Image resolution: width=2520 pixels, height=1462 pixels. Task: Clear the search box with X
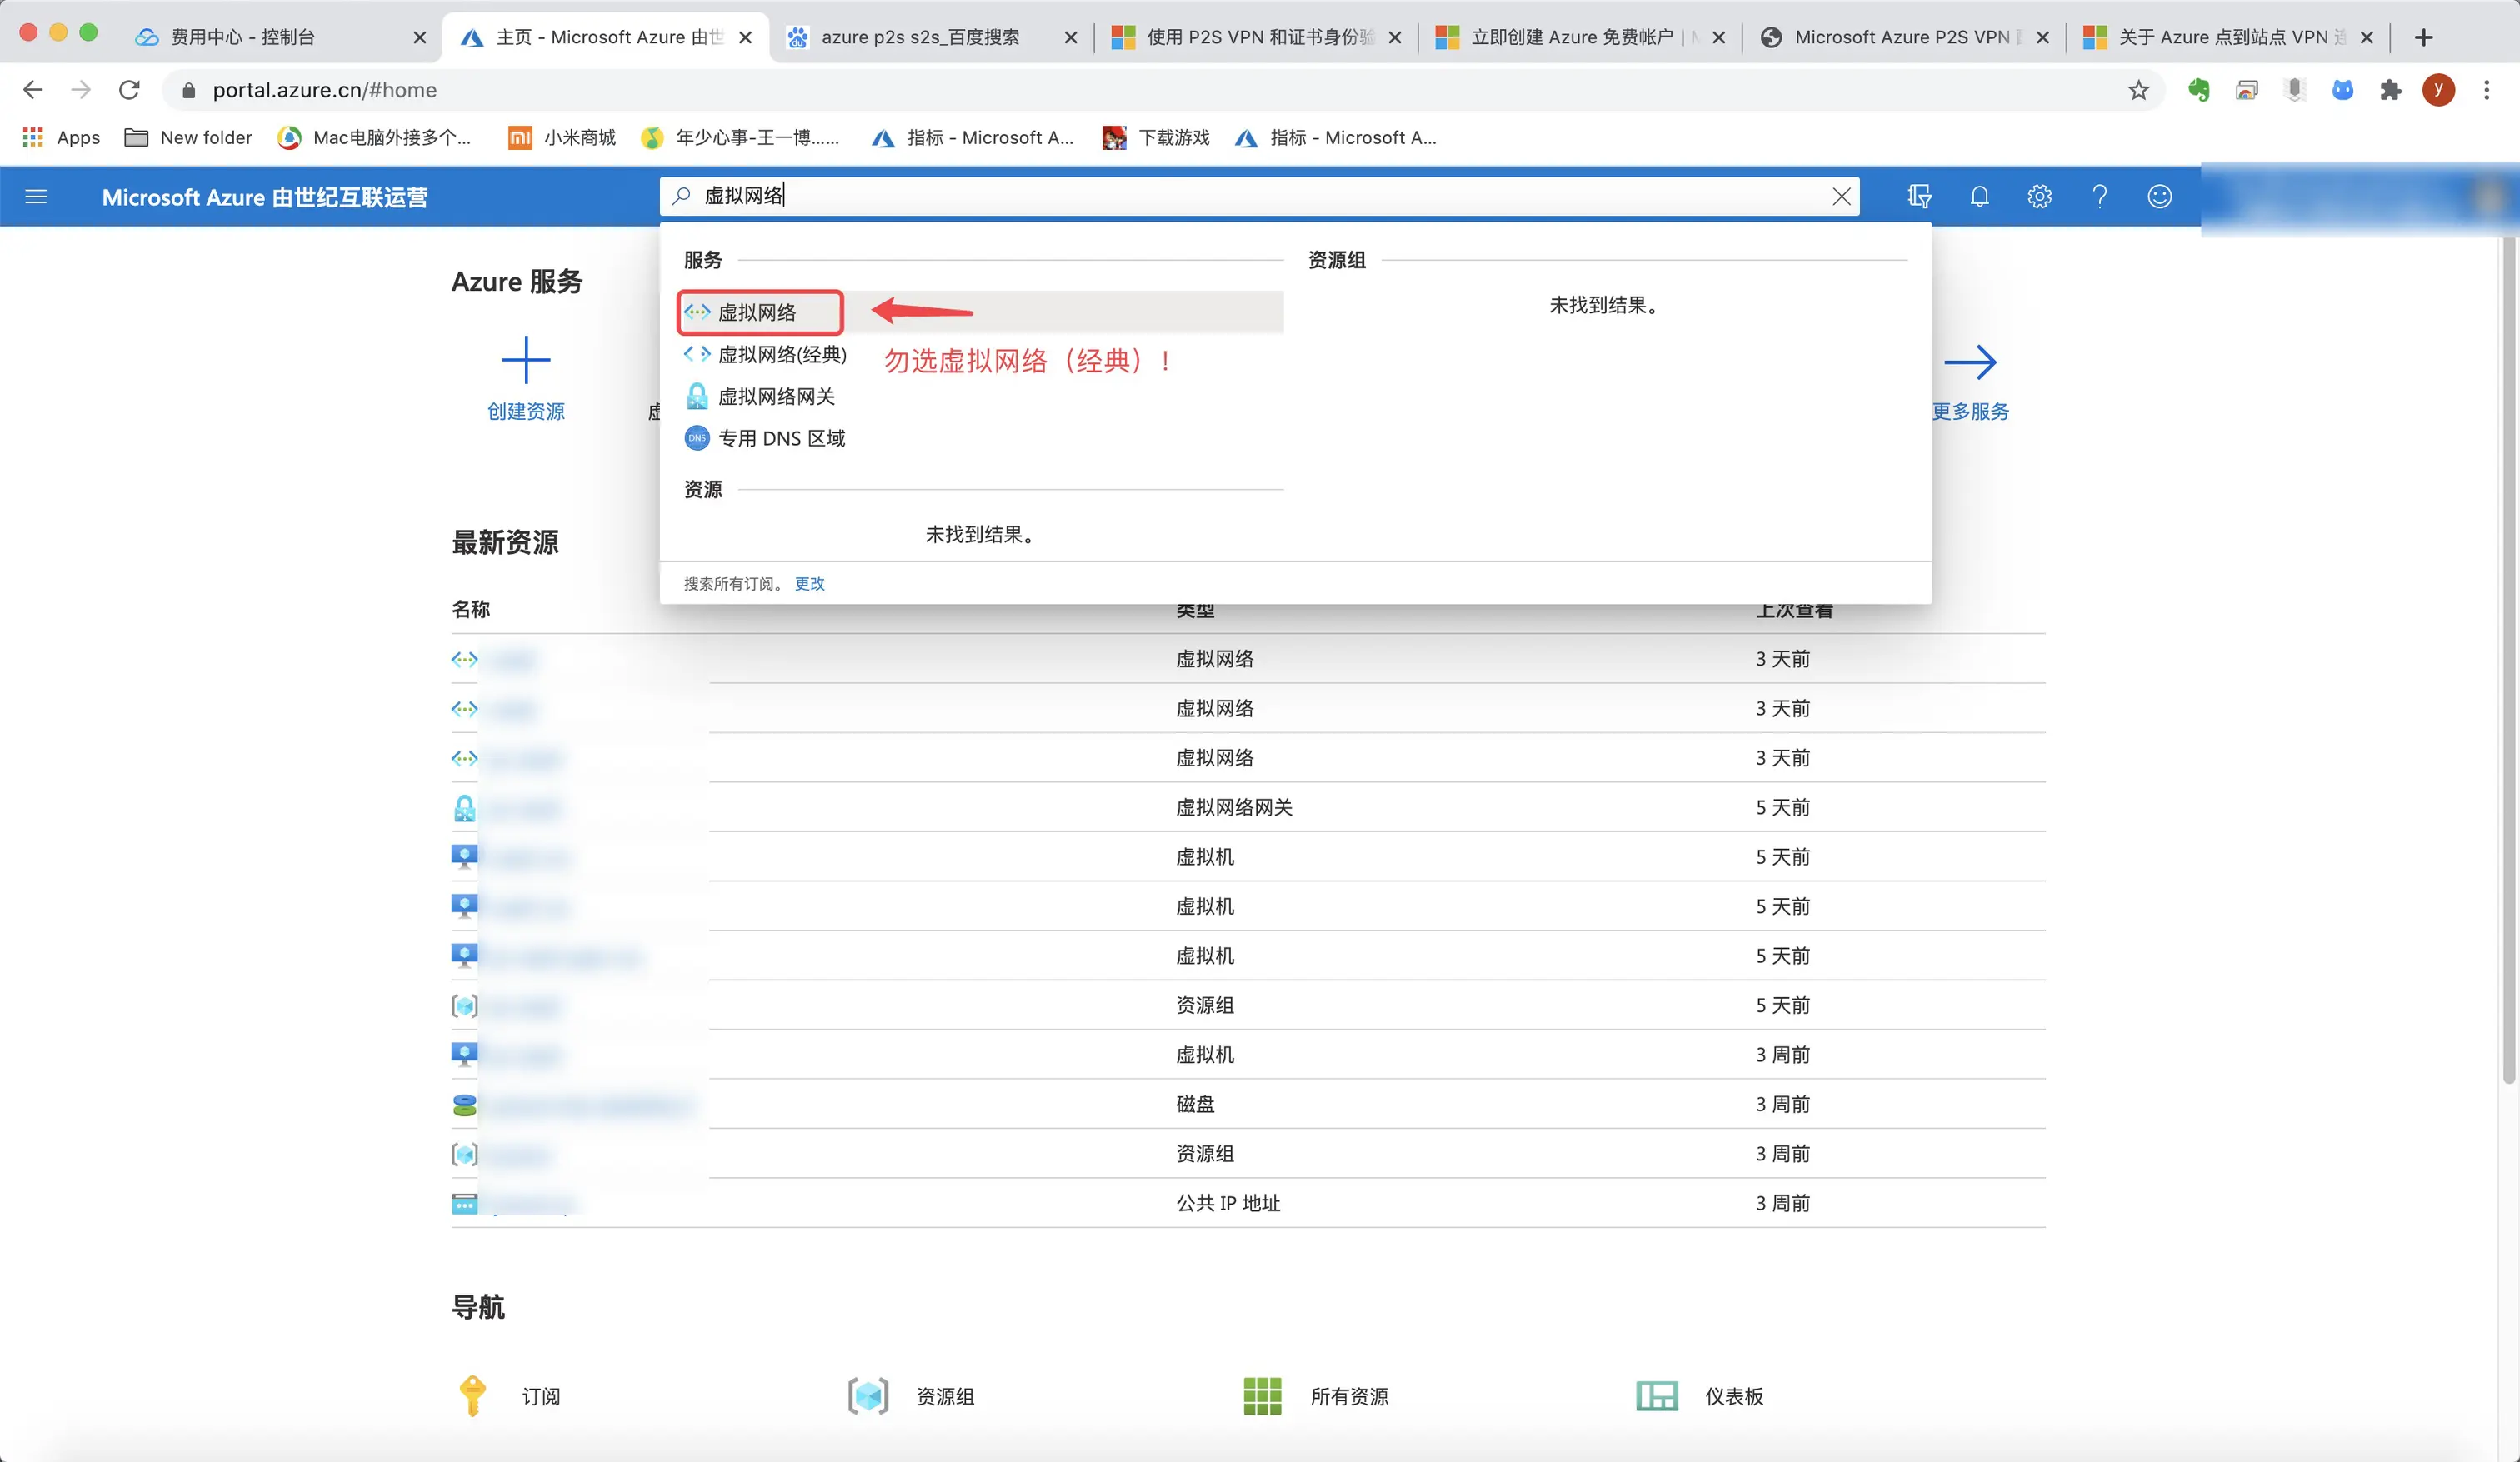click(1841, 196)
